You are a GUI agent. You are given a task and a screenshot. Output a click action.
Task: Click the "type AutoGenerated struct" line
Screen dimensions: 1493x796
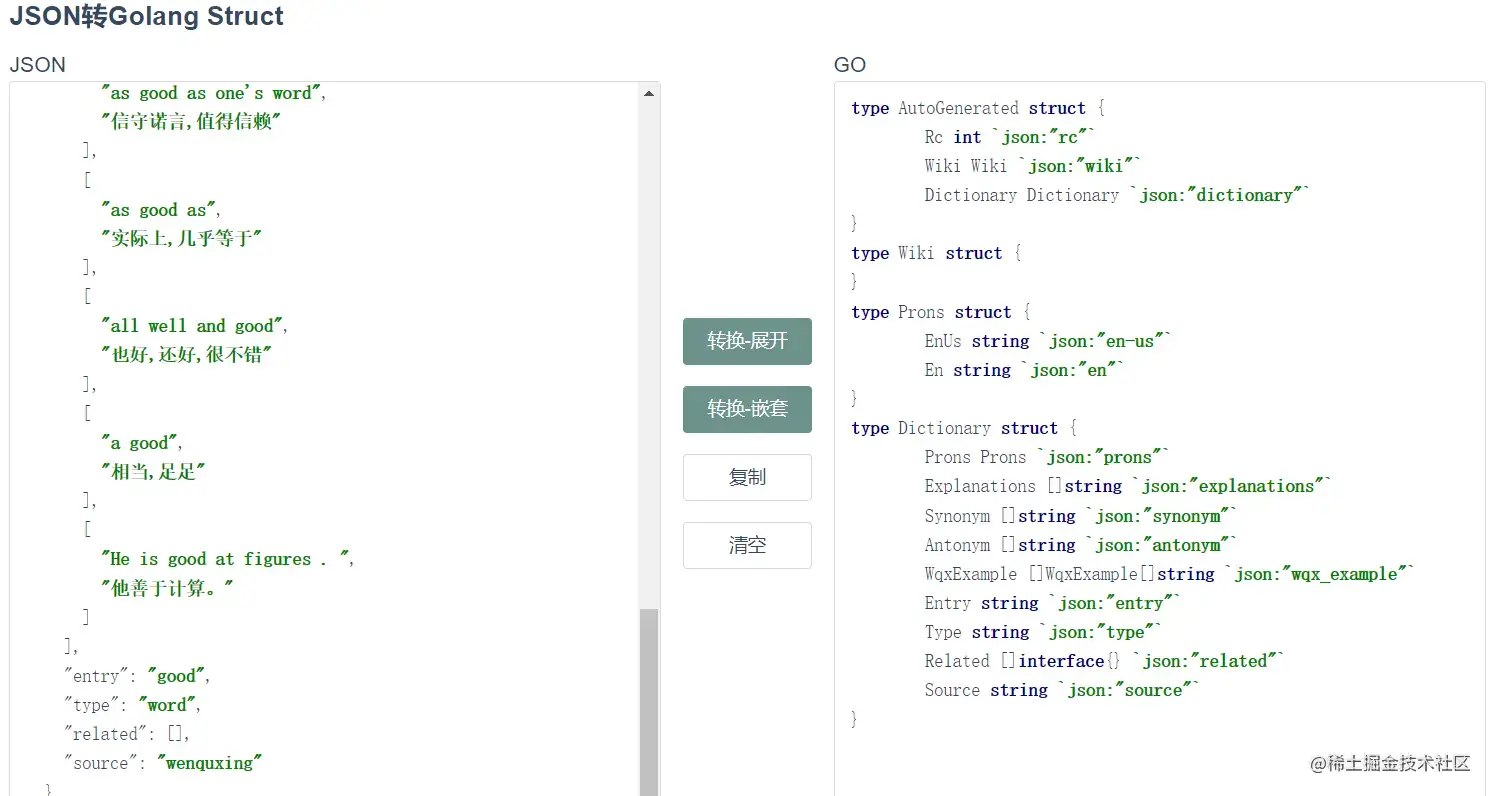click(978, 108)
